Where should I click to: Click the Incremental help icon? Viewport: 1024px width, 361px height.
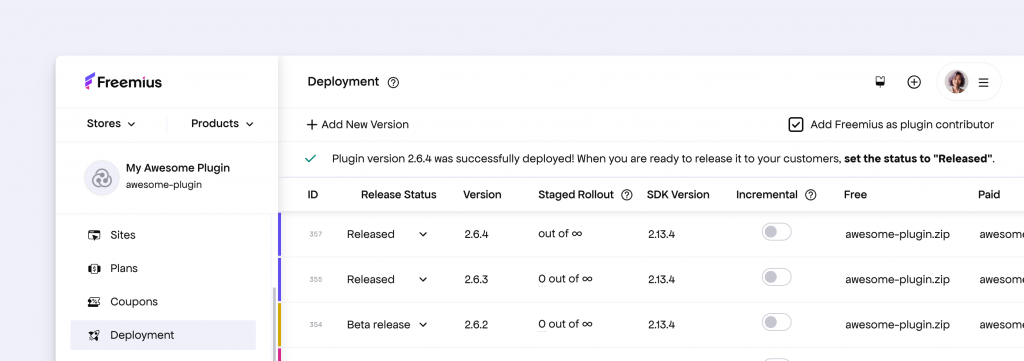[810, 195]
